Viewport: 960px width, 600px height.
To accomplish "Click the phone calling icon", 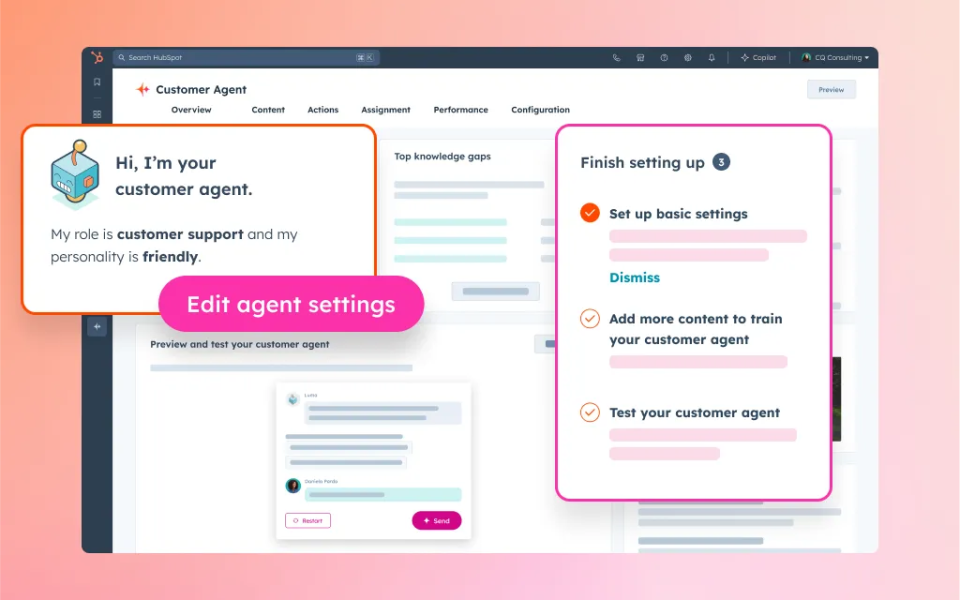I will click(617, 58).
